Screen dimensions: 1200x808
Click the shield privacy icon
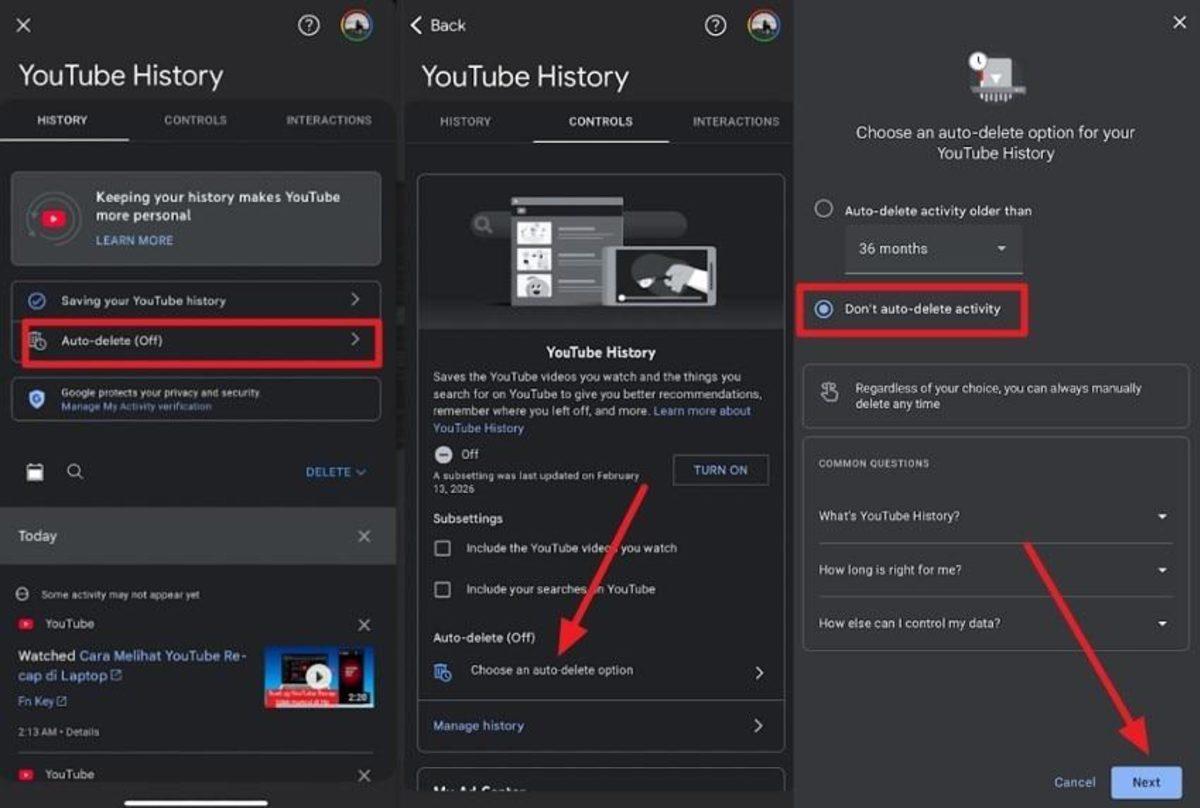(x=37, y=399)
